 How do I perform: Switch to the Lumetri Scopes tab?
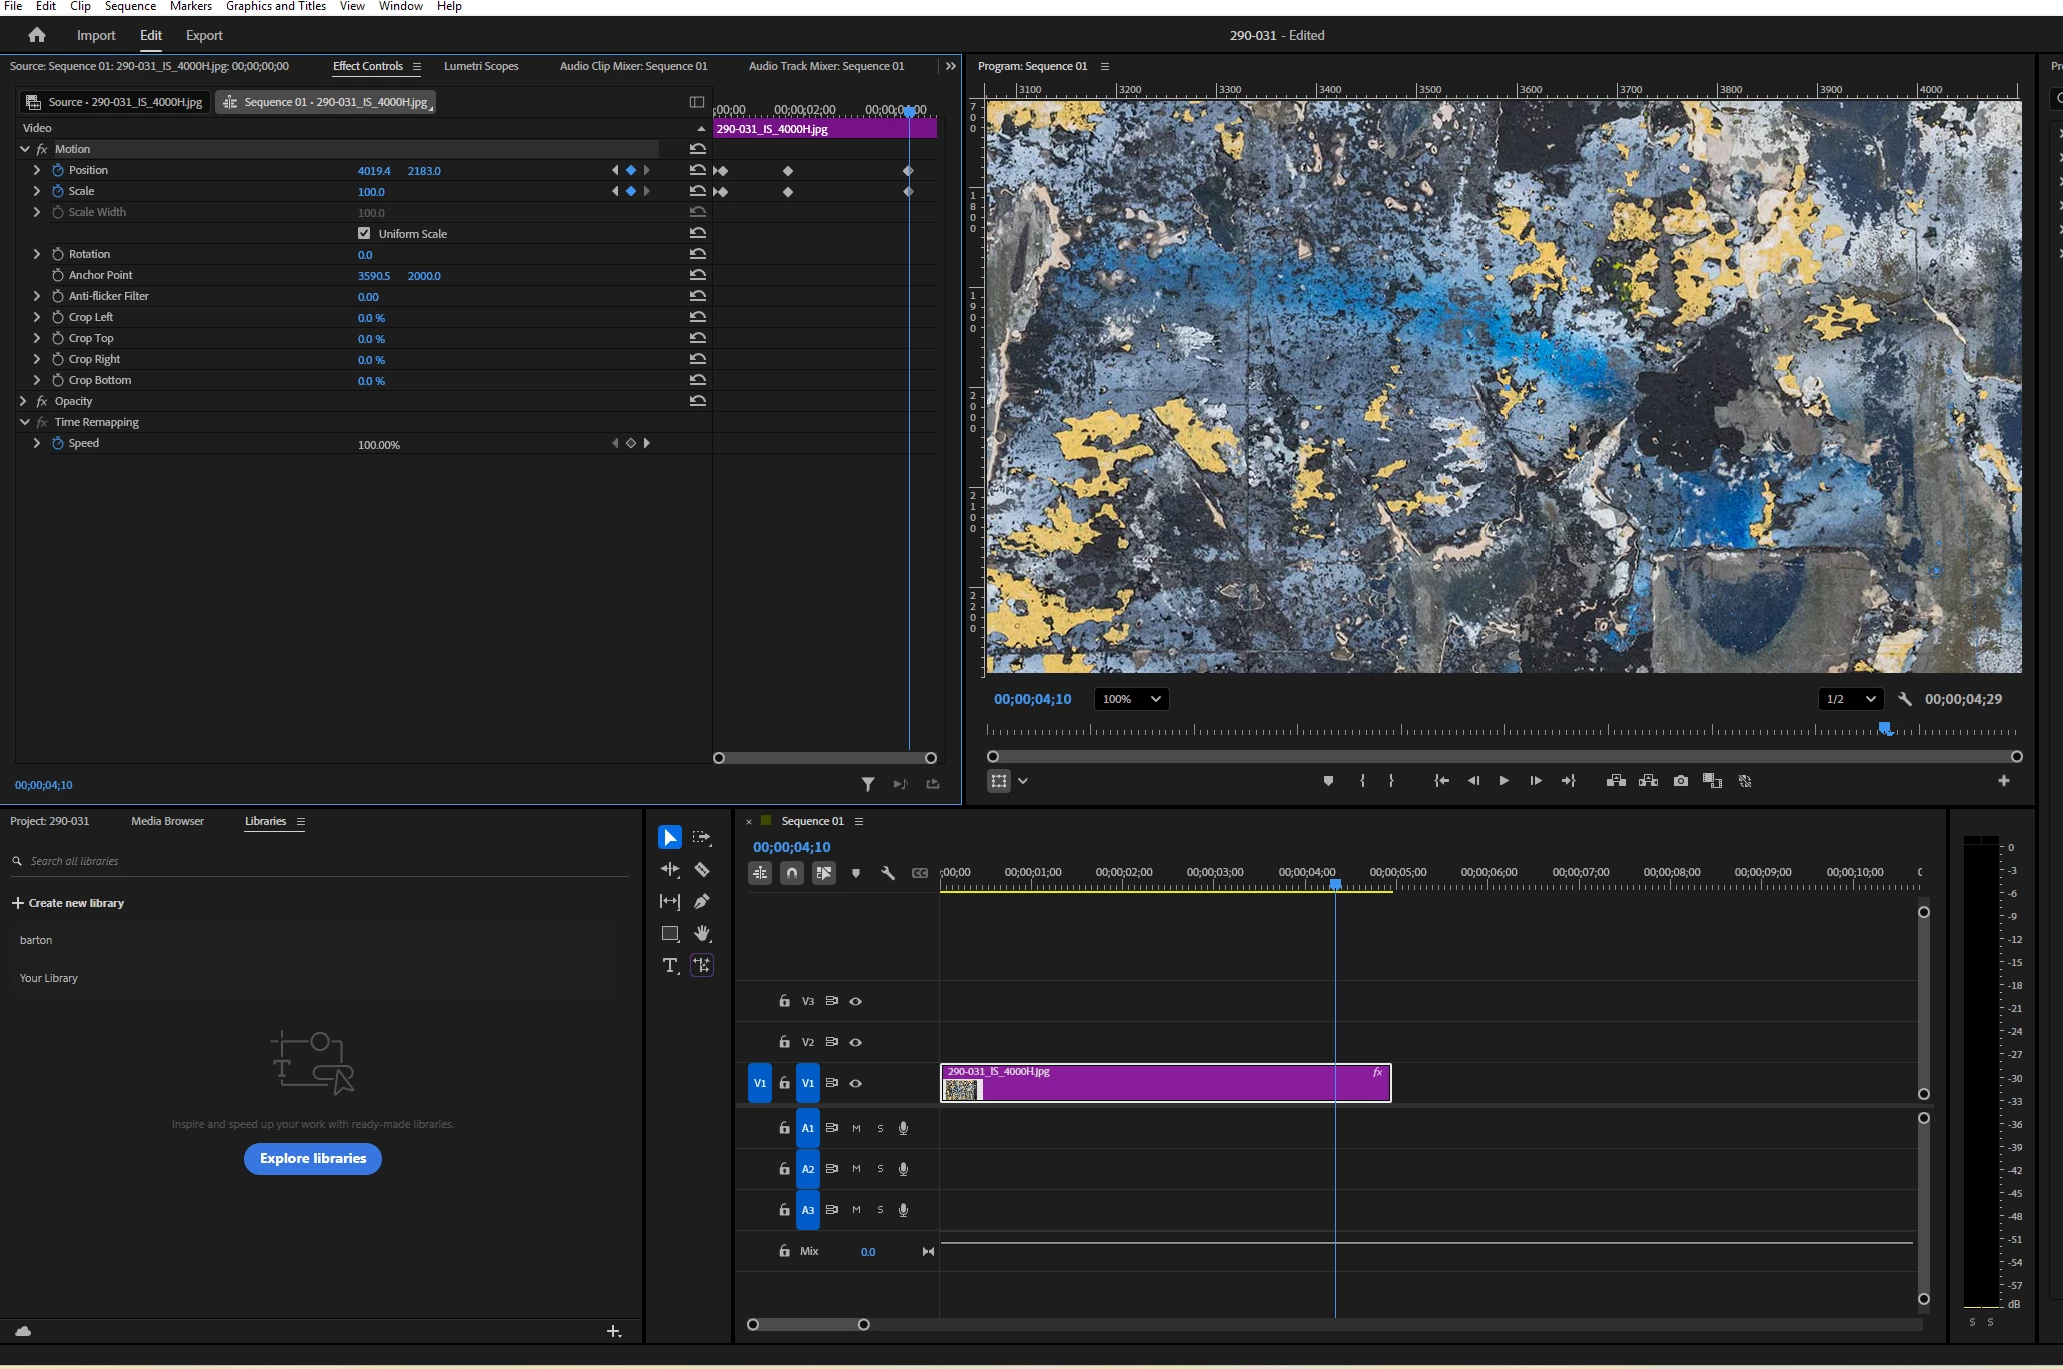pos(481,66)
